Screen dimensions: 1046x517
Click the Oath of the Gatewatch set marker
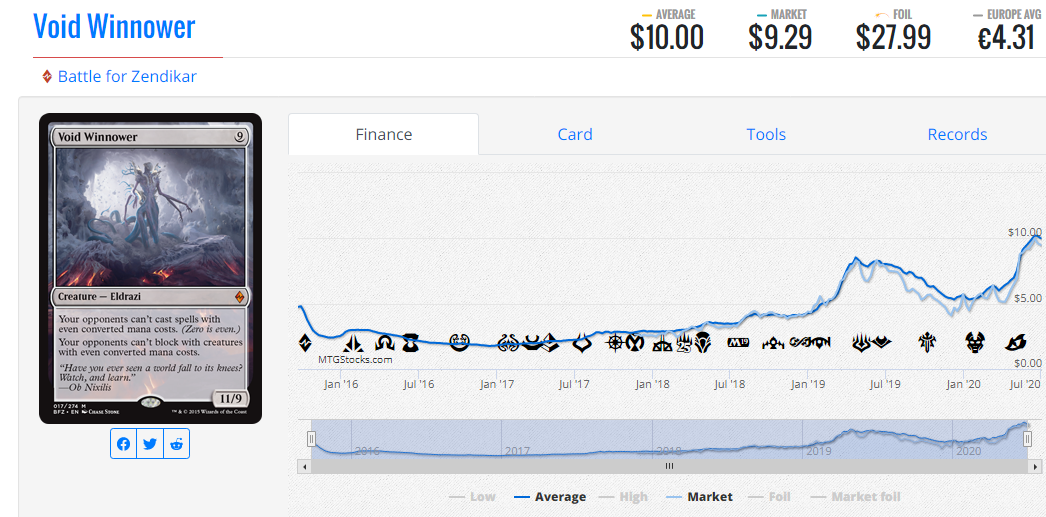(x=353, y=343)
